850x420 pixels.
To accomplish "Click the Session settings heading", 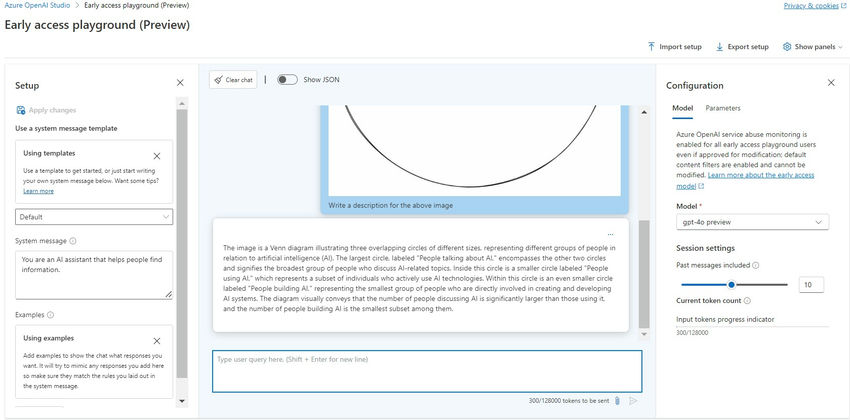I will tap(705, 248).
